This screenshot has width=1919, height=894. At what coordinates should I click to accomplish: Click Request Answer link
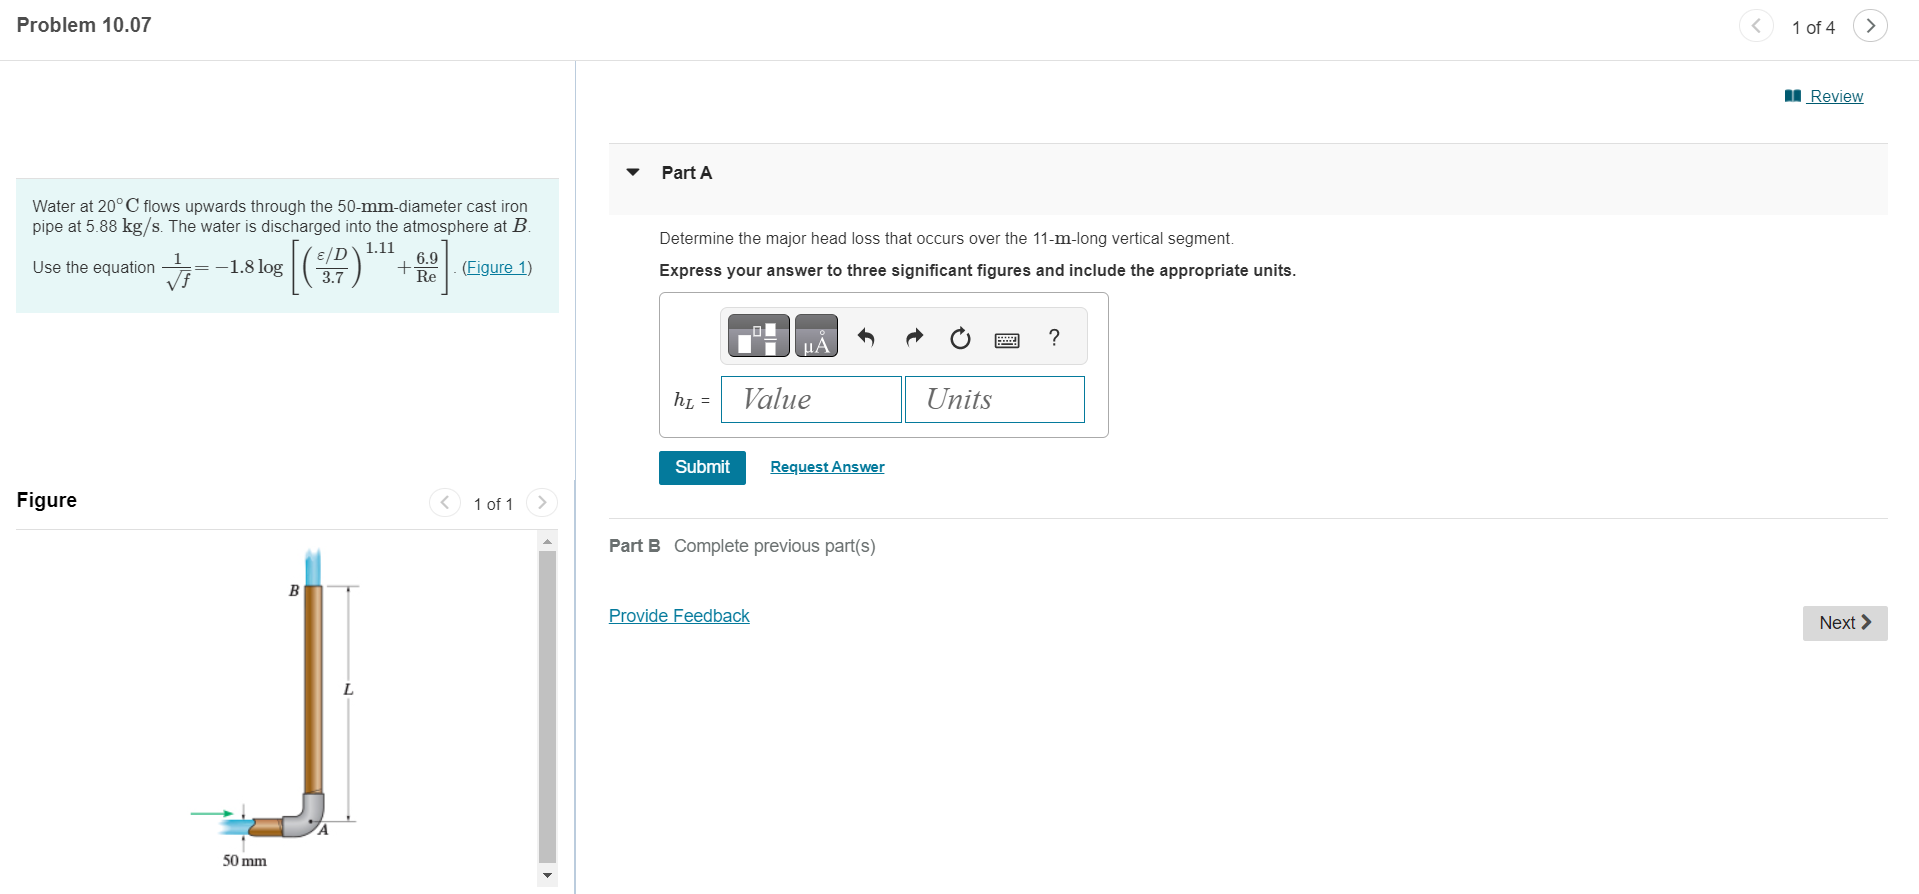click(x=827, y=467)
